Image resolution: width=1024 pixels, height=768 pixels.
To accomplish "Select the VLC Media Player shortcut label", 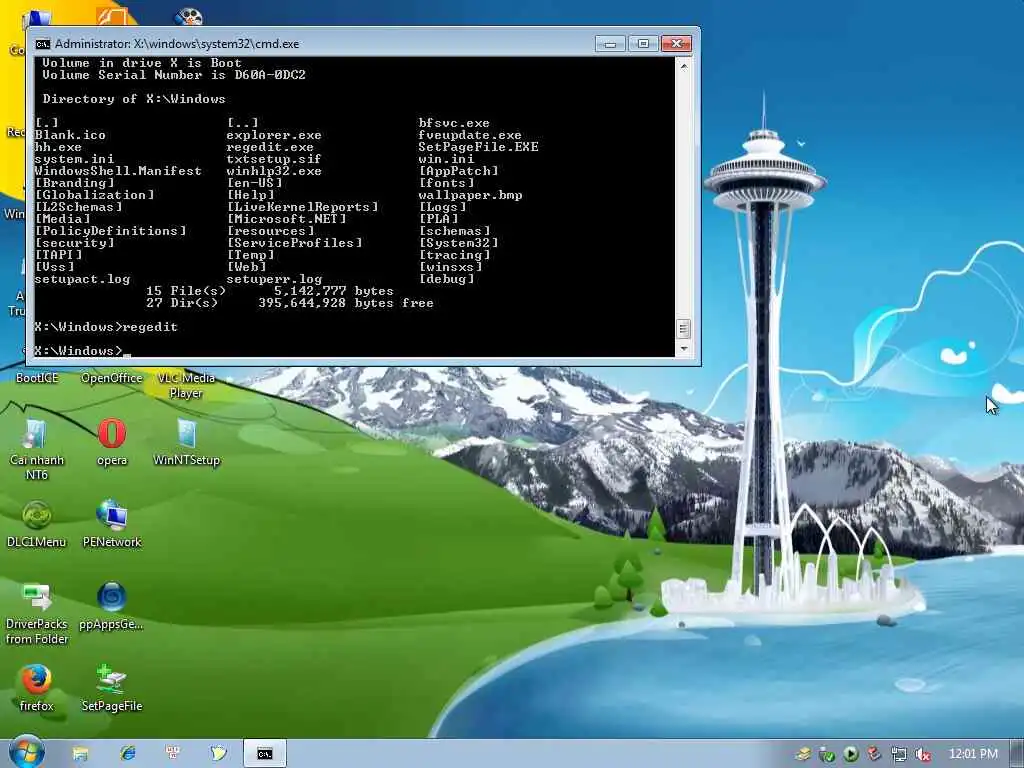I will pos(186,385).
